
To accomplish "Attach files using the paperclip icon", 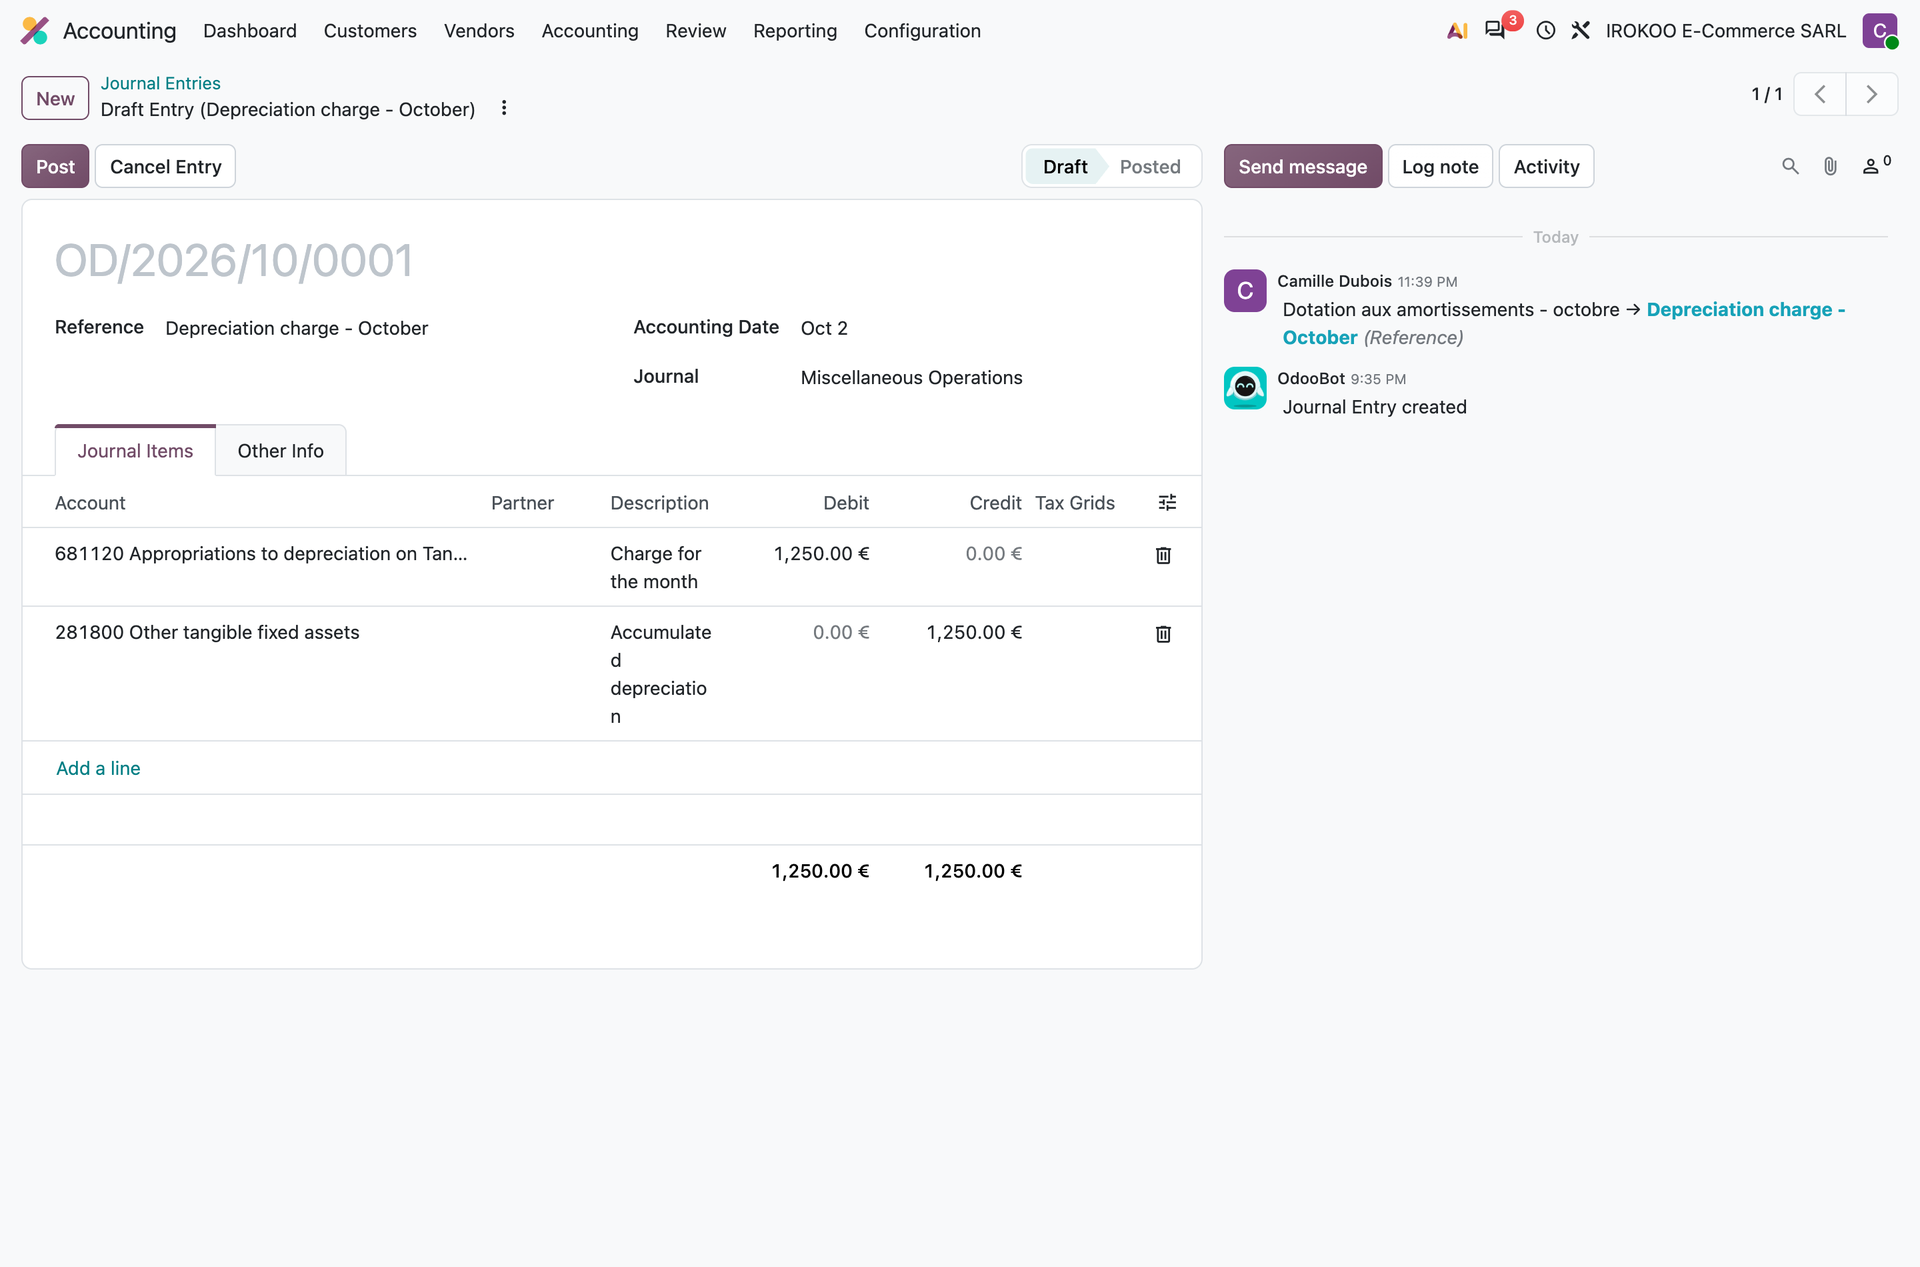I will point(1830,166).
